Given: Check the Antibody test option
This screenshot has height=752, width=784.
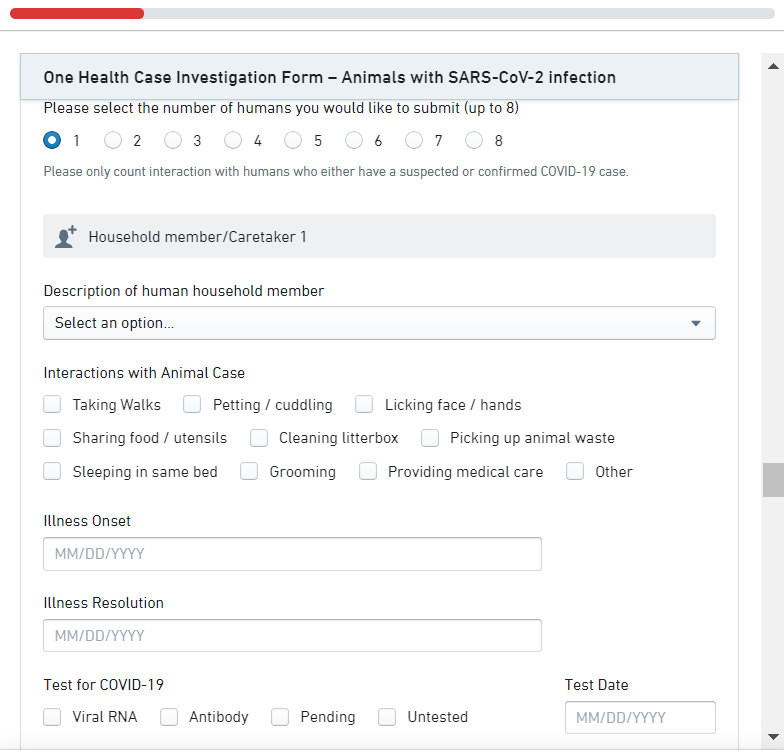Looking at the screenshot, I should [169, 717].
